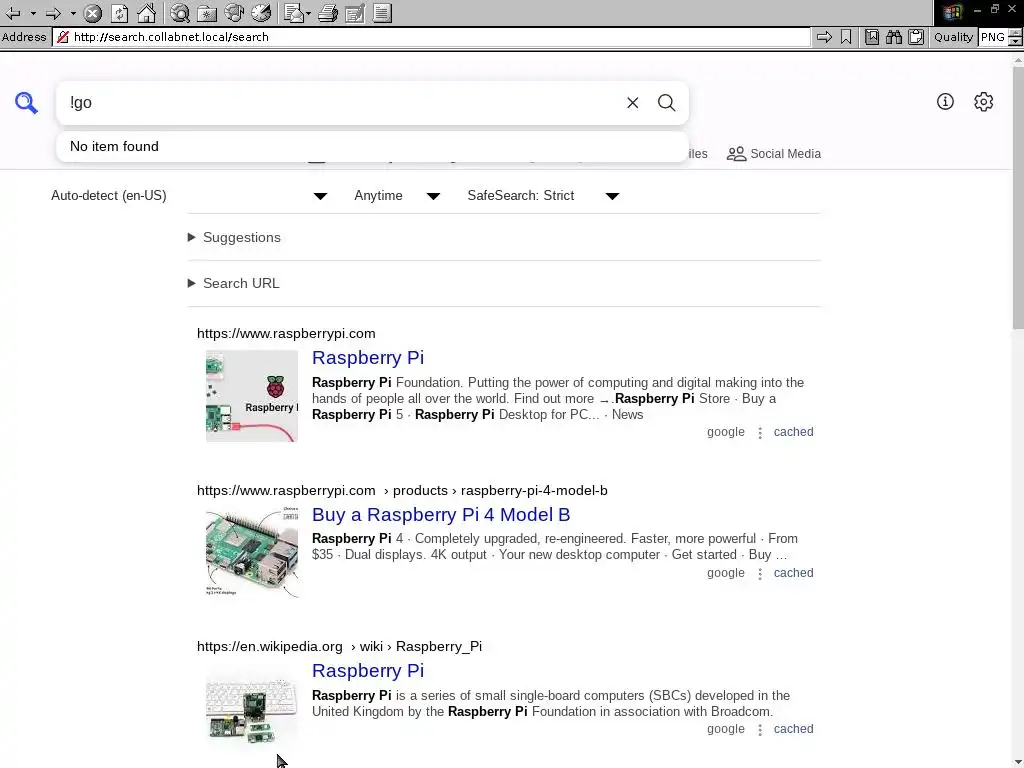1024x768 pixels.
Task: Open 'Buy a Raspberry Pi 4 Model B' link
Action: coord(441,515)
